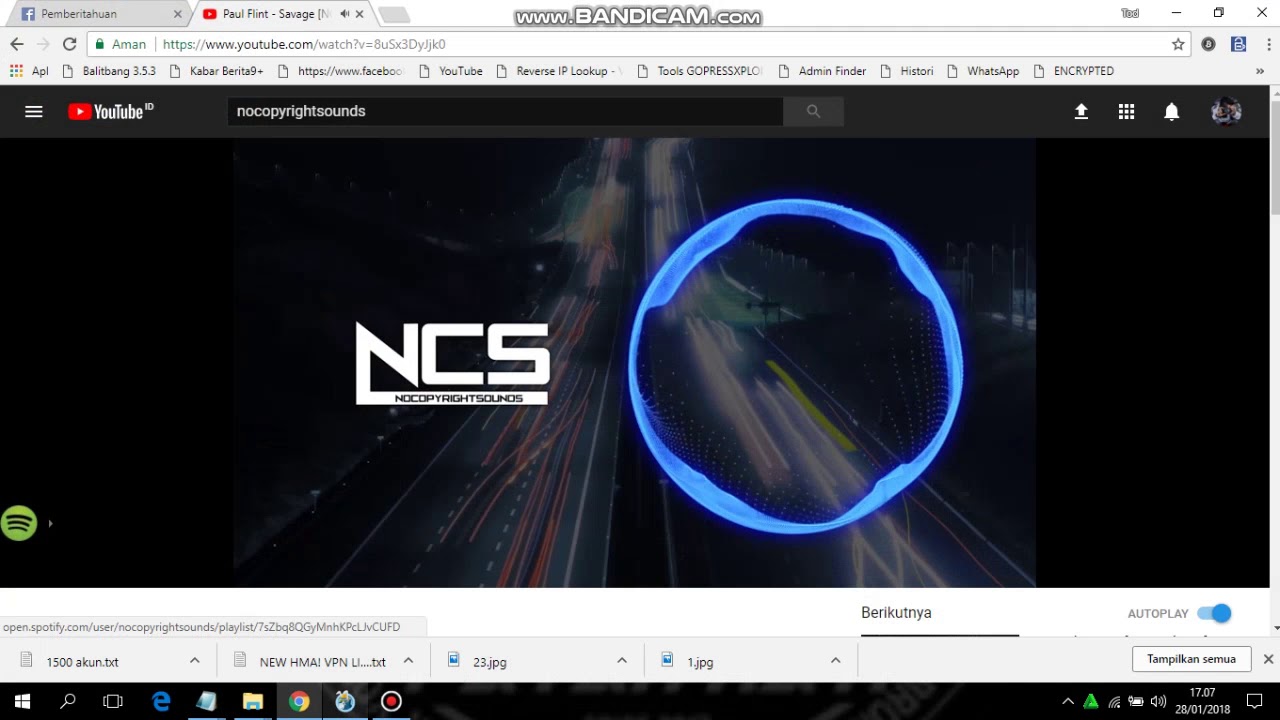
Task: Open the YouTube upload video icon
Action: pyautogui.click(x=1081, y=112)
